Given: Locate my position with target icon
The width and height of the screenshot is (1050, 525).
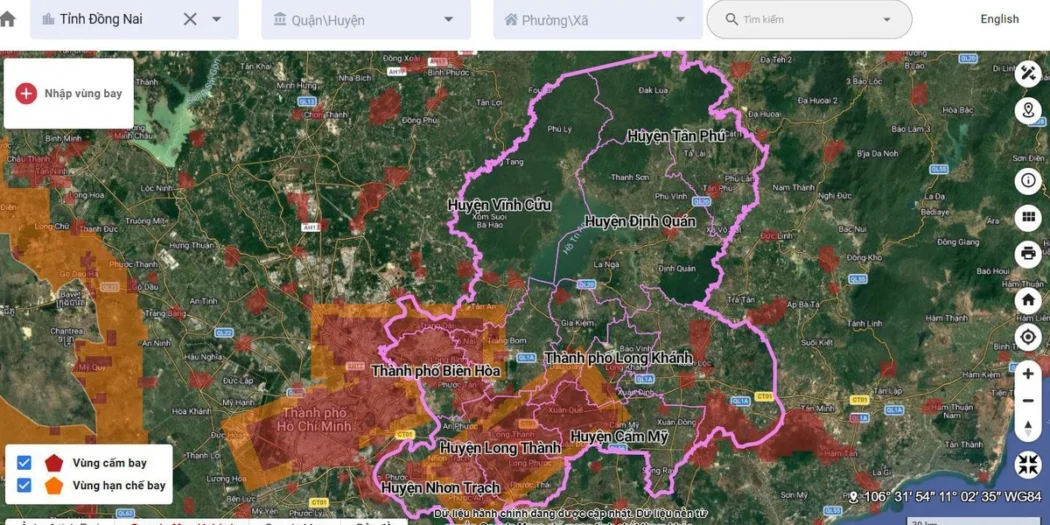Looking at the screenshot, I should pos(1027,337).
